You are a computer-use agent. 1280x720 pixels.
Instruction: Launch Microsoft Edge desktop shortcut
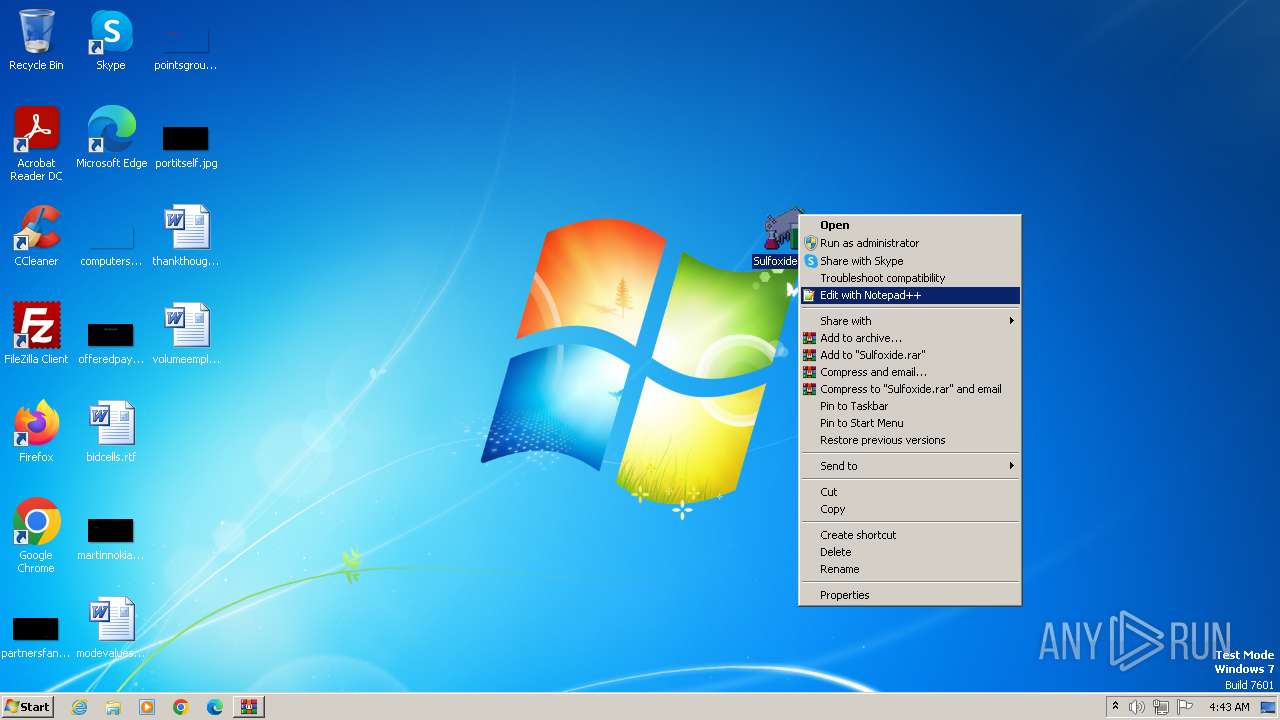click(x=111, y=138)
